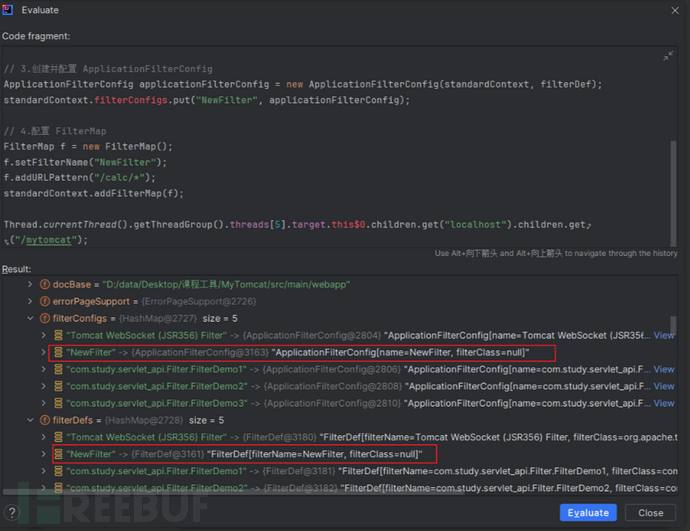The image size is (690, 531).
Task: Expand the errorPageSupport node
Action: [x=29, y=301]
